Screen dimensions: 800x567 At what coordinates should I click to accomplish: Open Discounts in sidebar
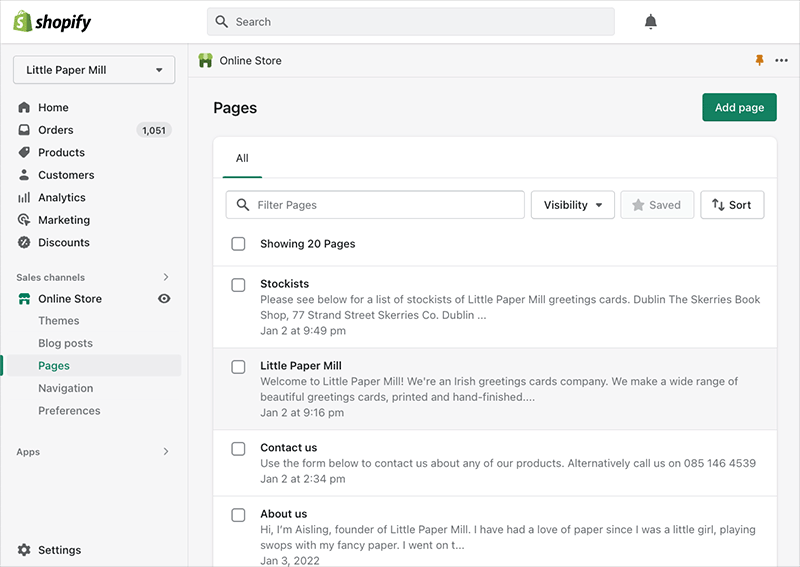point(64,242)
